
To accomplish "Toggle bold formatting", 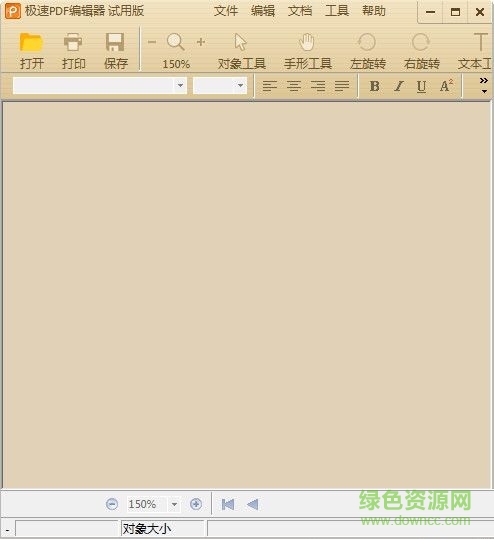I will (x=375, y=86).
